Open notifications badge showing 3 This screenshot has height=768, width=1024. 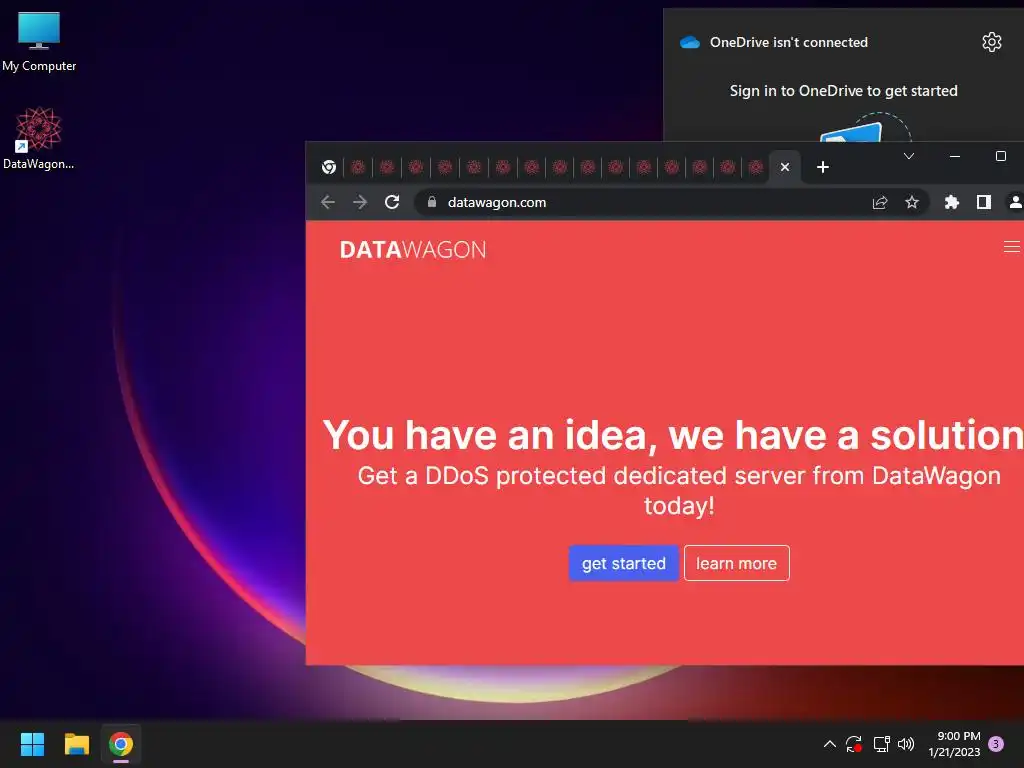(996, 744)
